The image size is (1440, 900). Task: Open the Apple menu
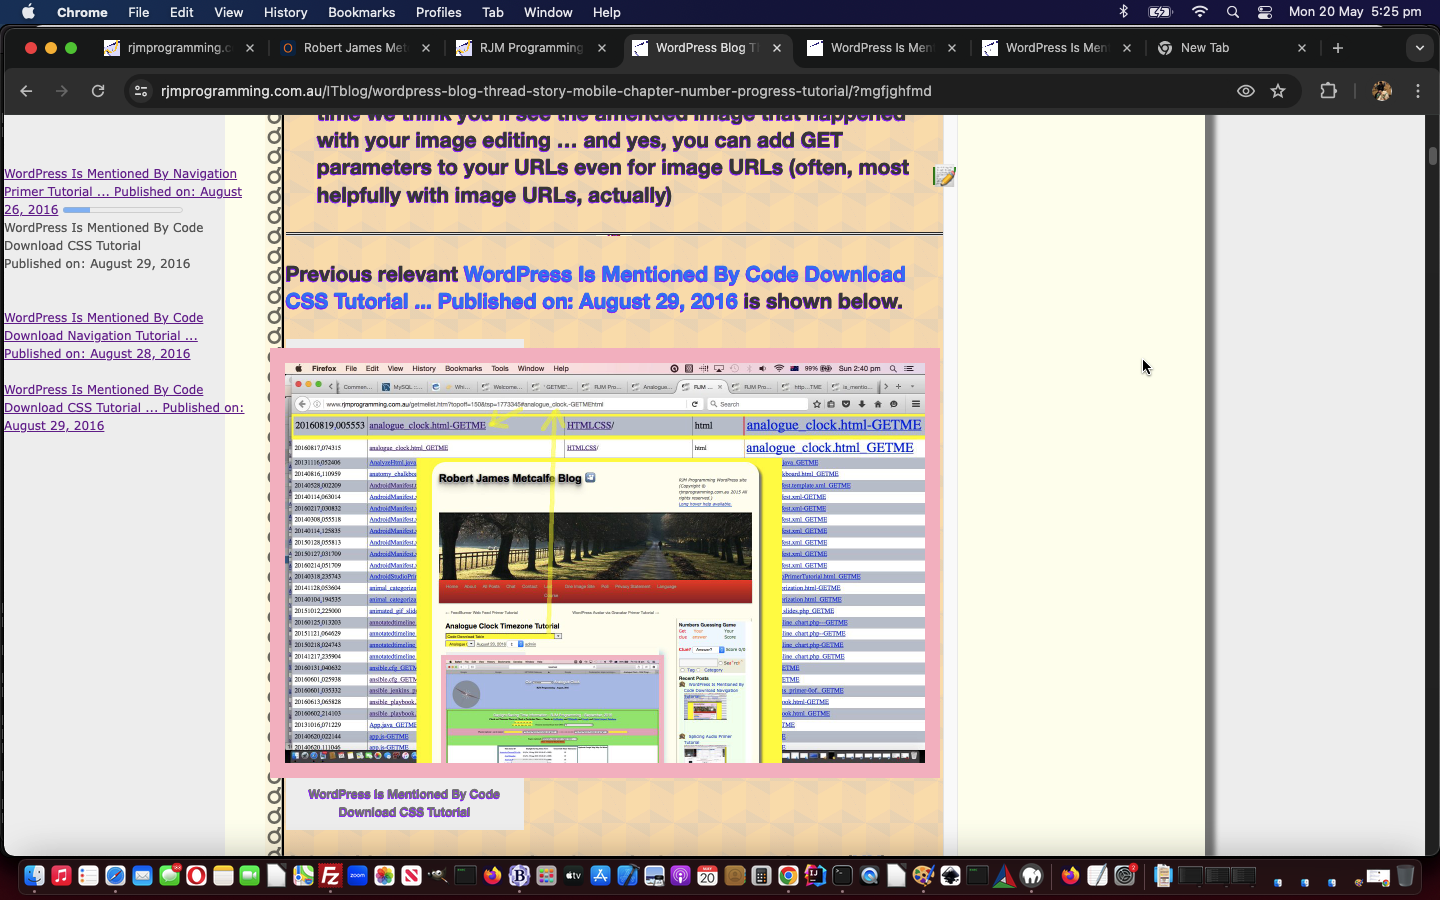tap(28, 12)
